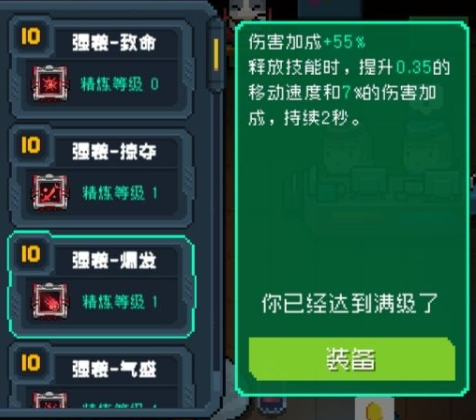The image size is (476, 420).
Task: Click the 你已经达到满级了 max level notice
Action: (349, 304)
